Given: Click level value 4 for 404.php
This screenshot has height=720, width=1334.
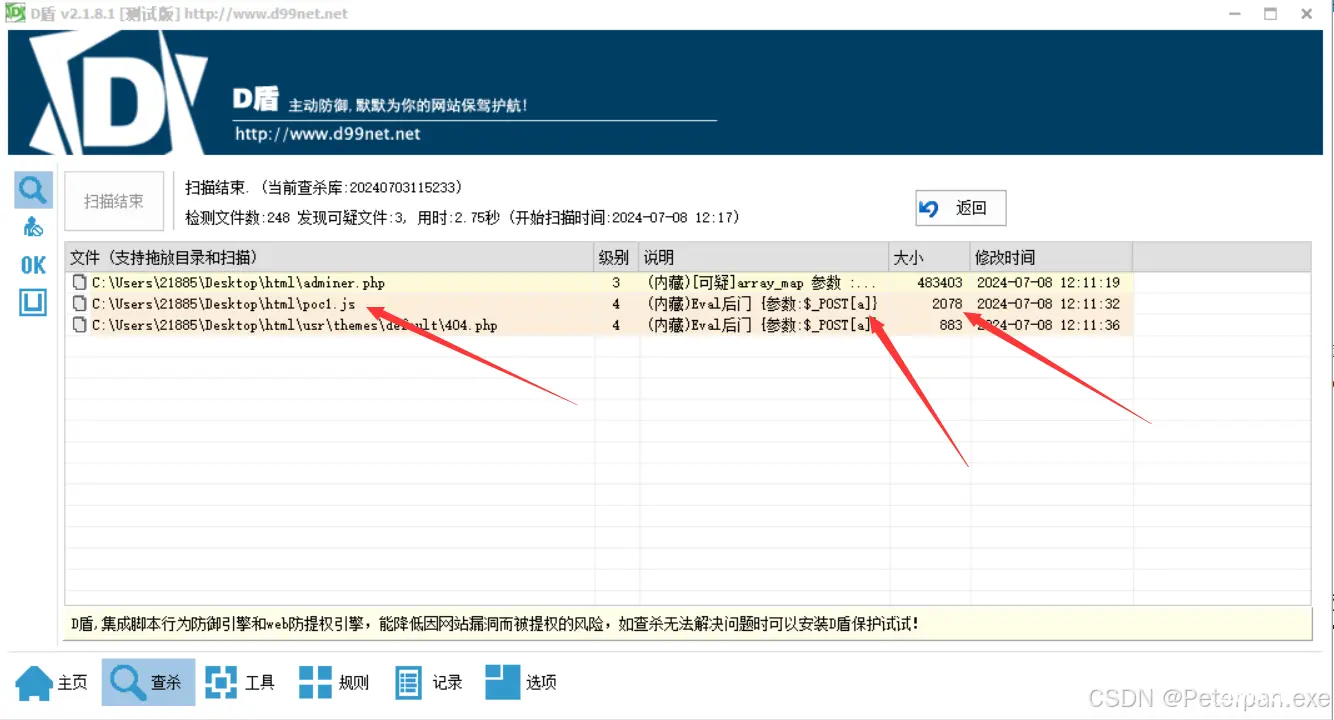Looking at the screenshot, I should (616, 325).
